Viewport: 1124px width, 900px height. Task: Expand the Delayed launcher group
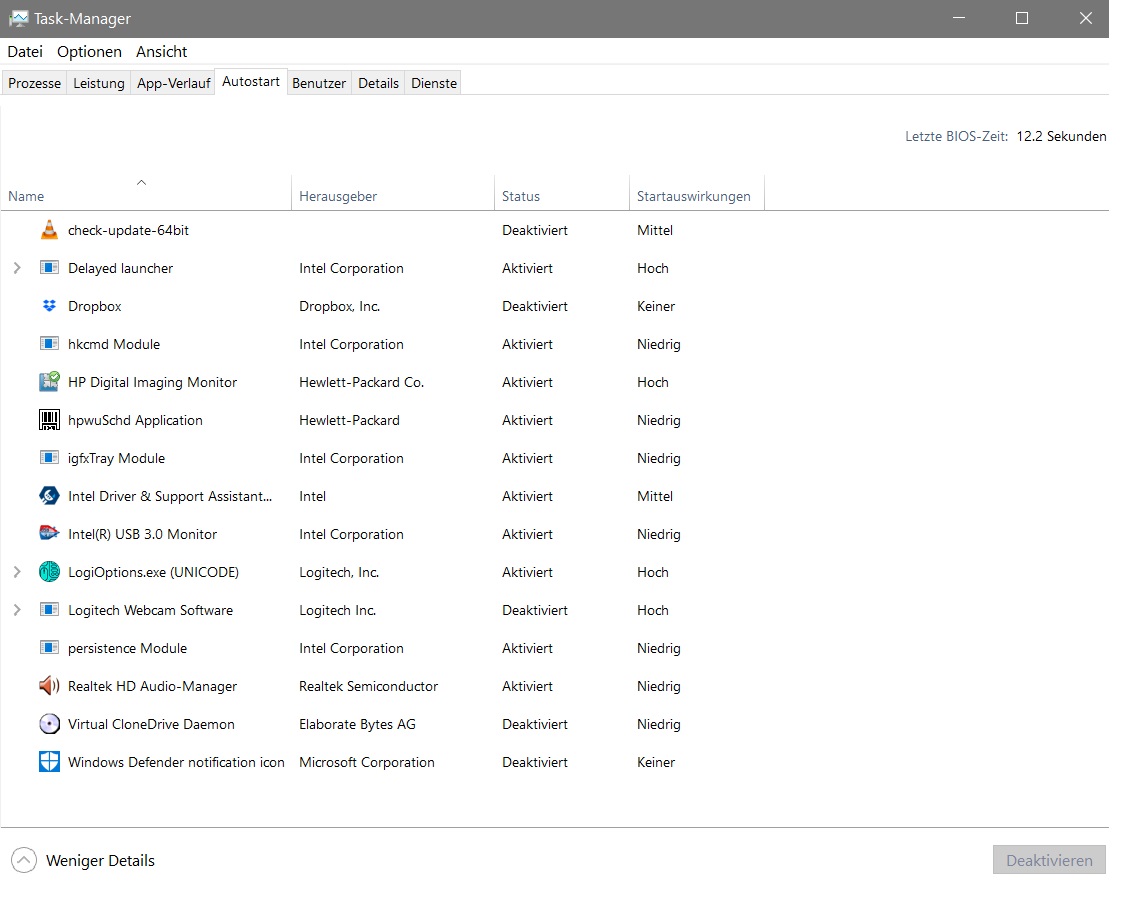(x=17, y=268)
